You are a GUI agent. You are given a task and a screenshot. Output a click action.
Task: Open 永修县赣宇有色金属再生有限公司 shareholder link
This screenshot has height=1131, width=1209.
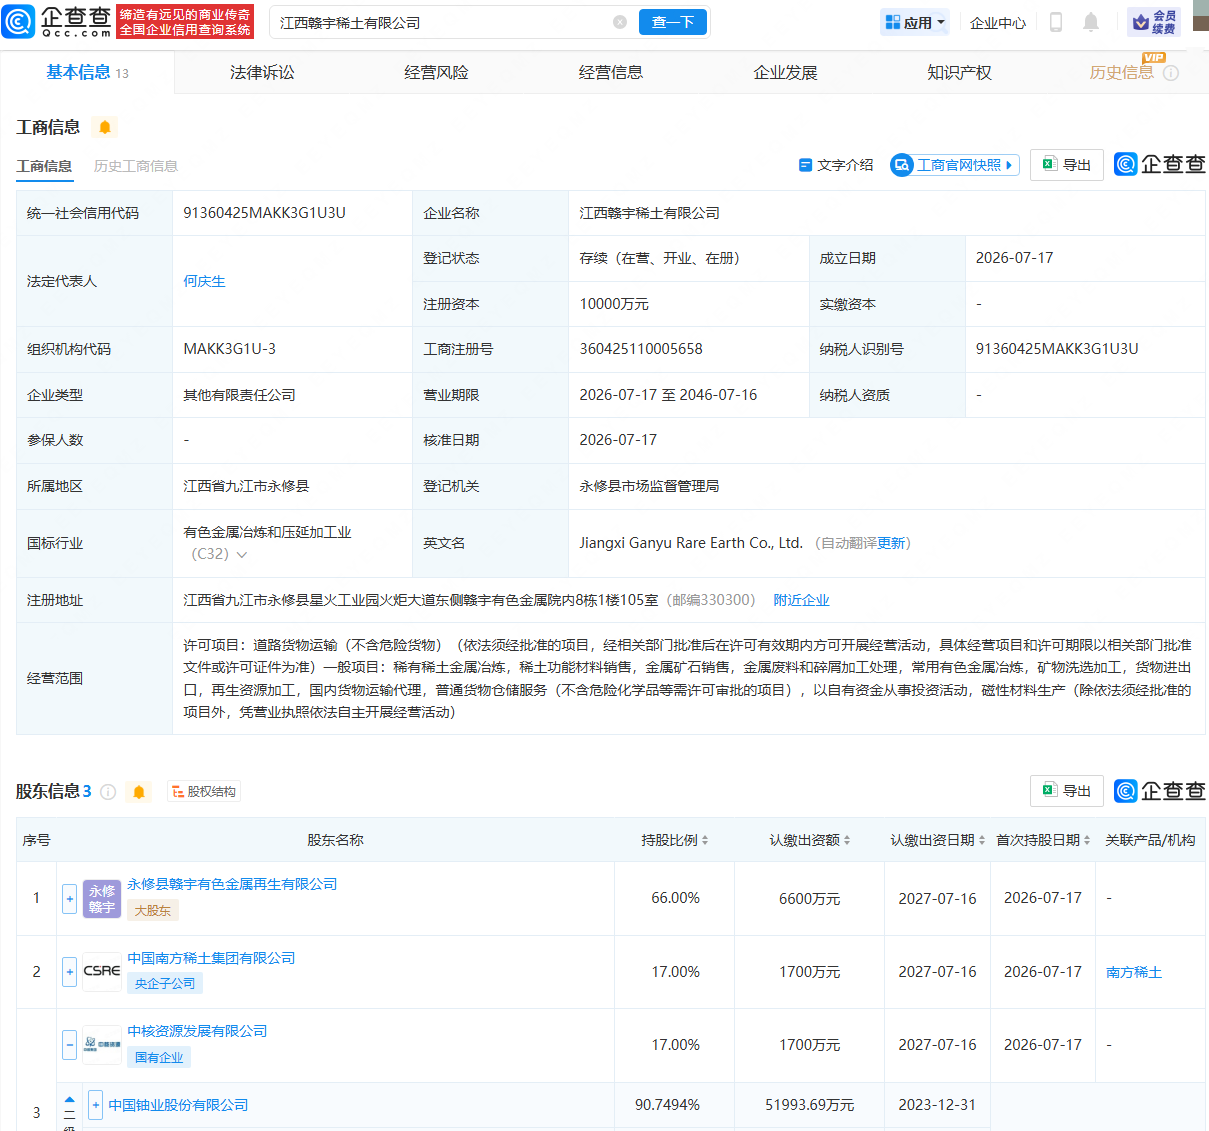click(232, 884)
